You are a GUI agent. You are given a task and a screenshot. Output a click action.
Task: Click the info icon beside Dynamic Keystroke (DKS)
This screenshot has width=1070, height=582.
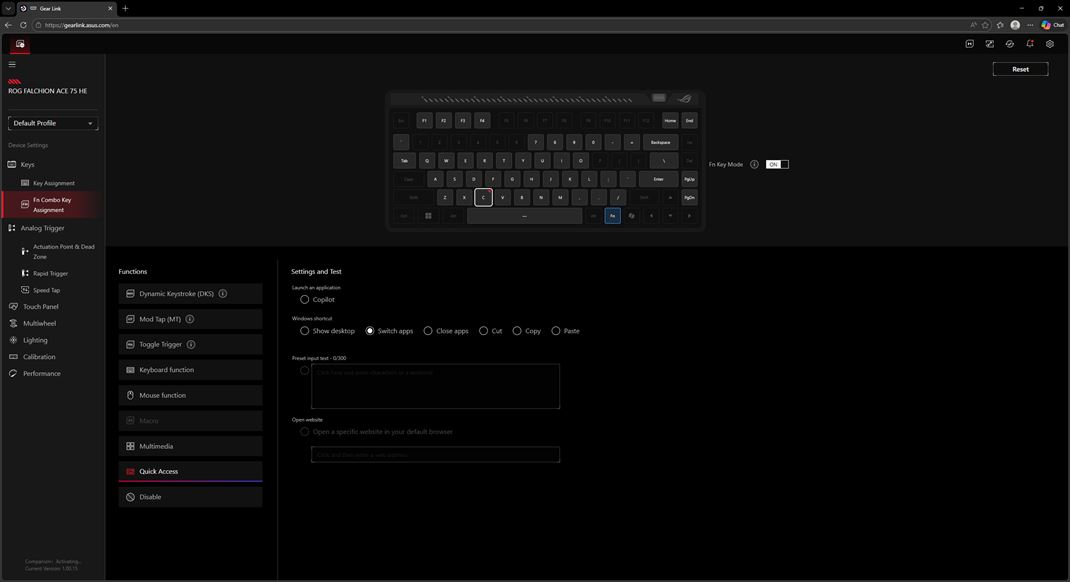pyautogui.click(x=222, y=294)
